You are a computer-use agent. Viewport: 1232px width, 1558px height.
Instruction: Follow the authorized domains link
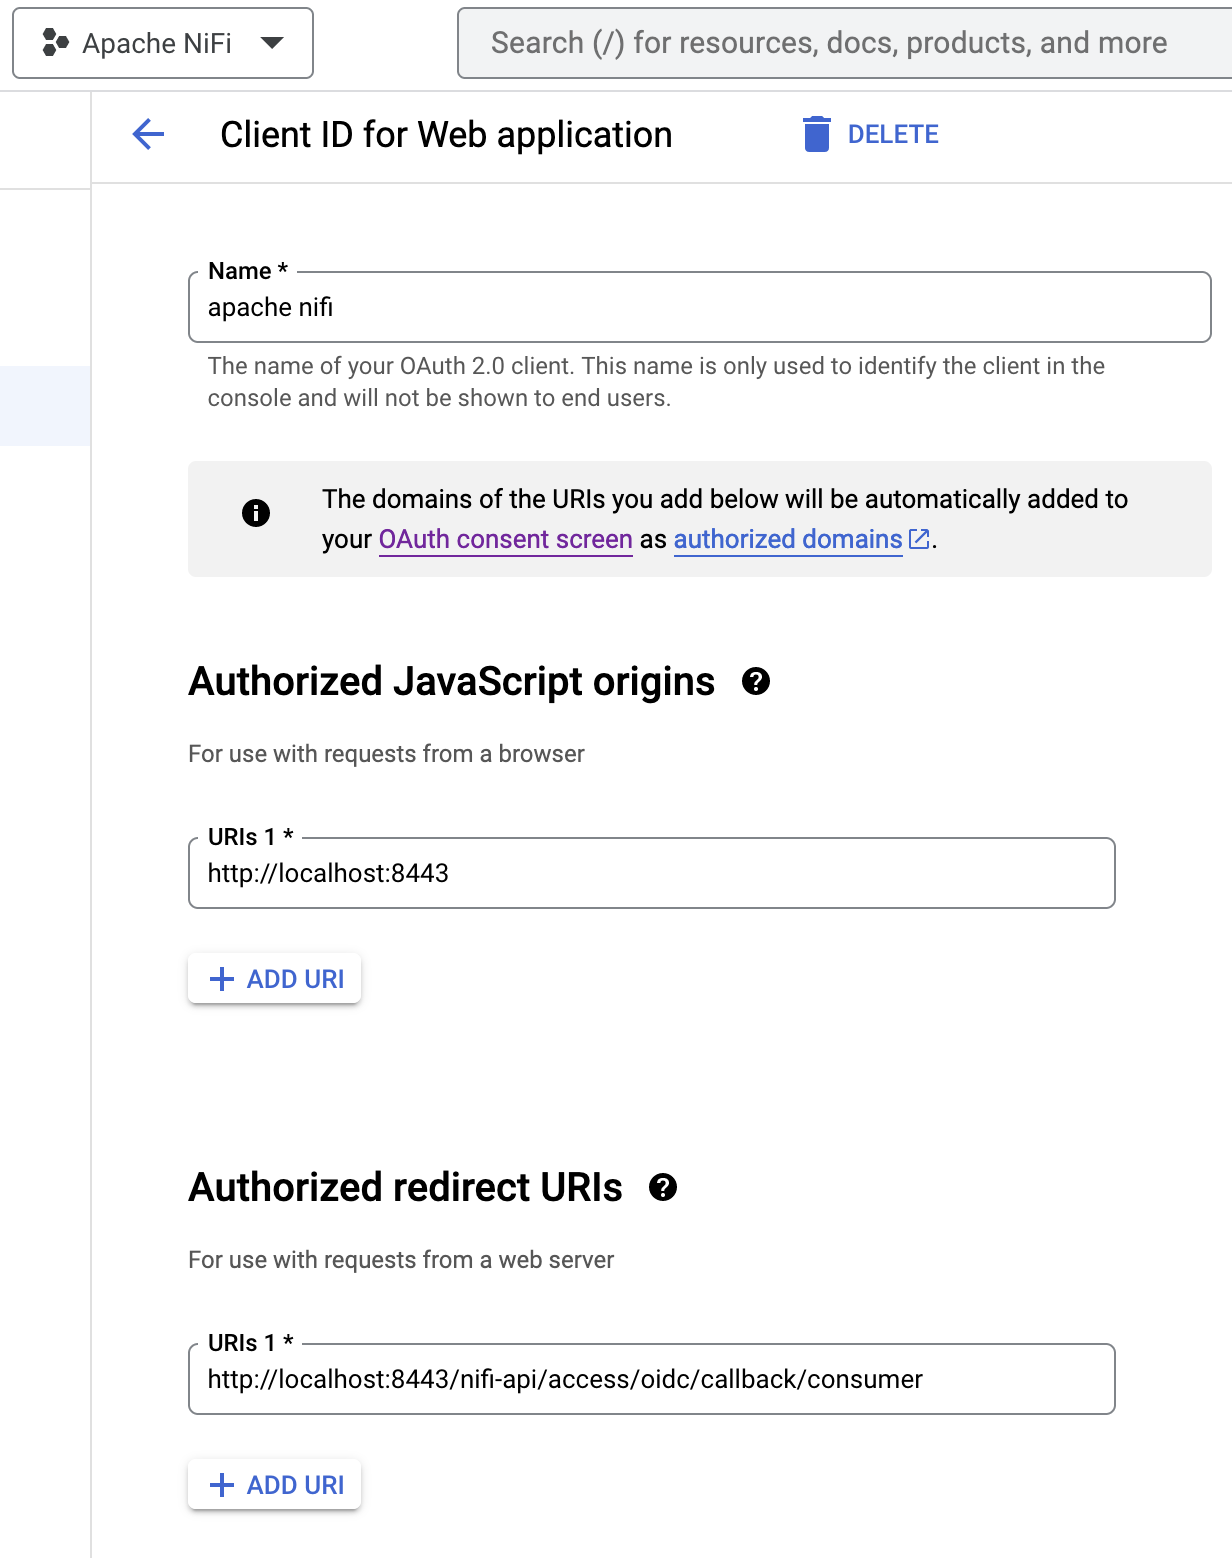click(787, 539)
